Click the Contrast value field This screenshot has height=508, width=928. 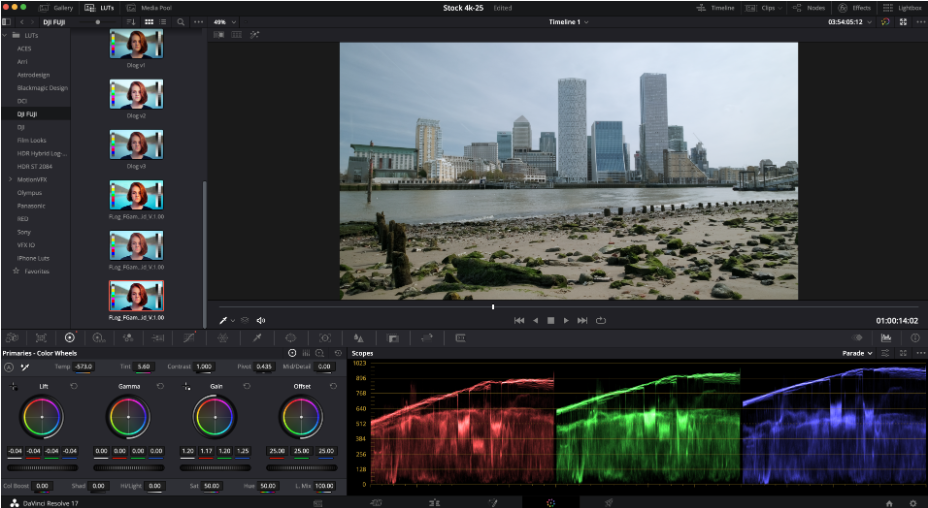204,367
